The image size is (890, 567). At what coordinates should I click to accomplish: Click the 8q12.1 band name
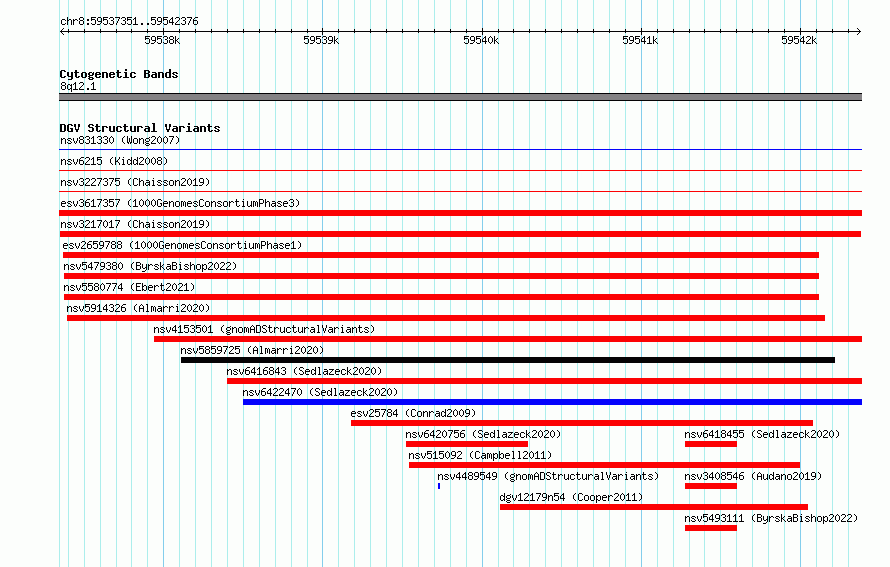[78, 86]
